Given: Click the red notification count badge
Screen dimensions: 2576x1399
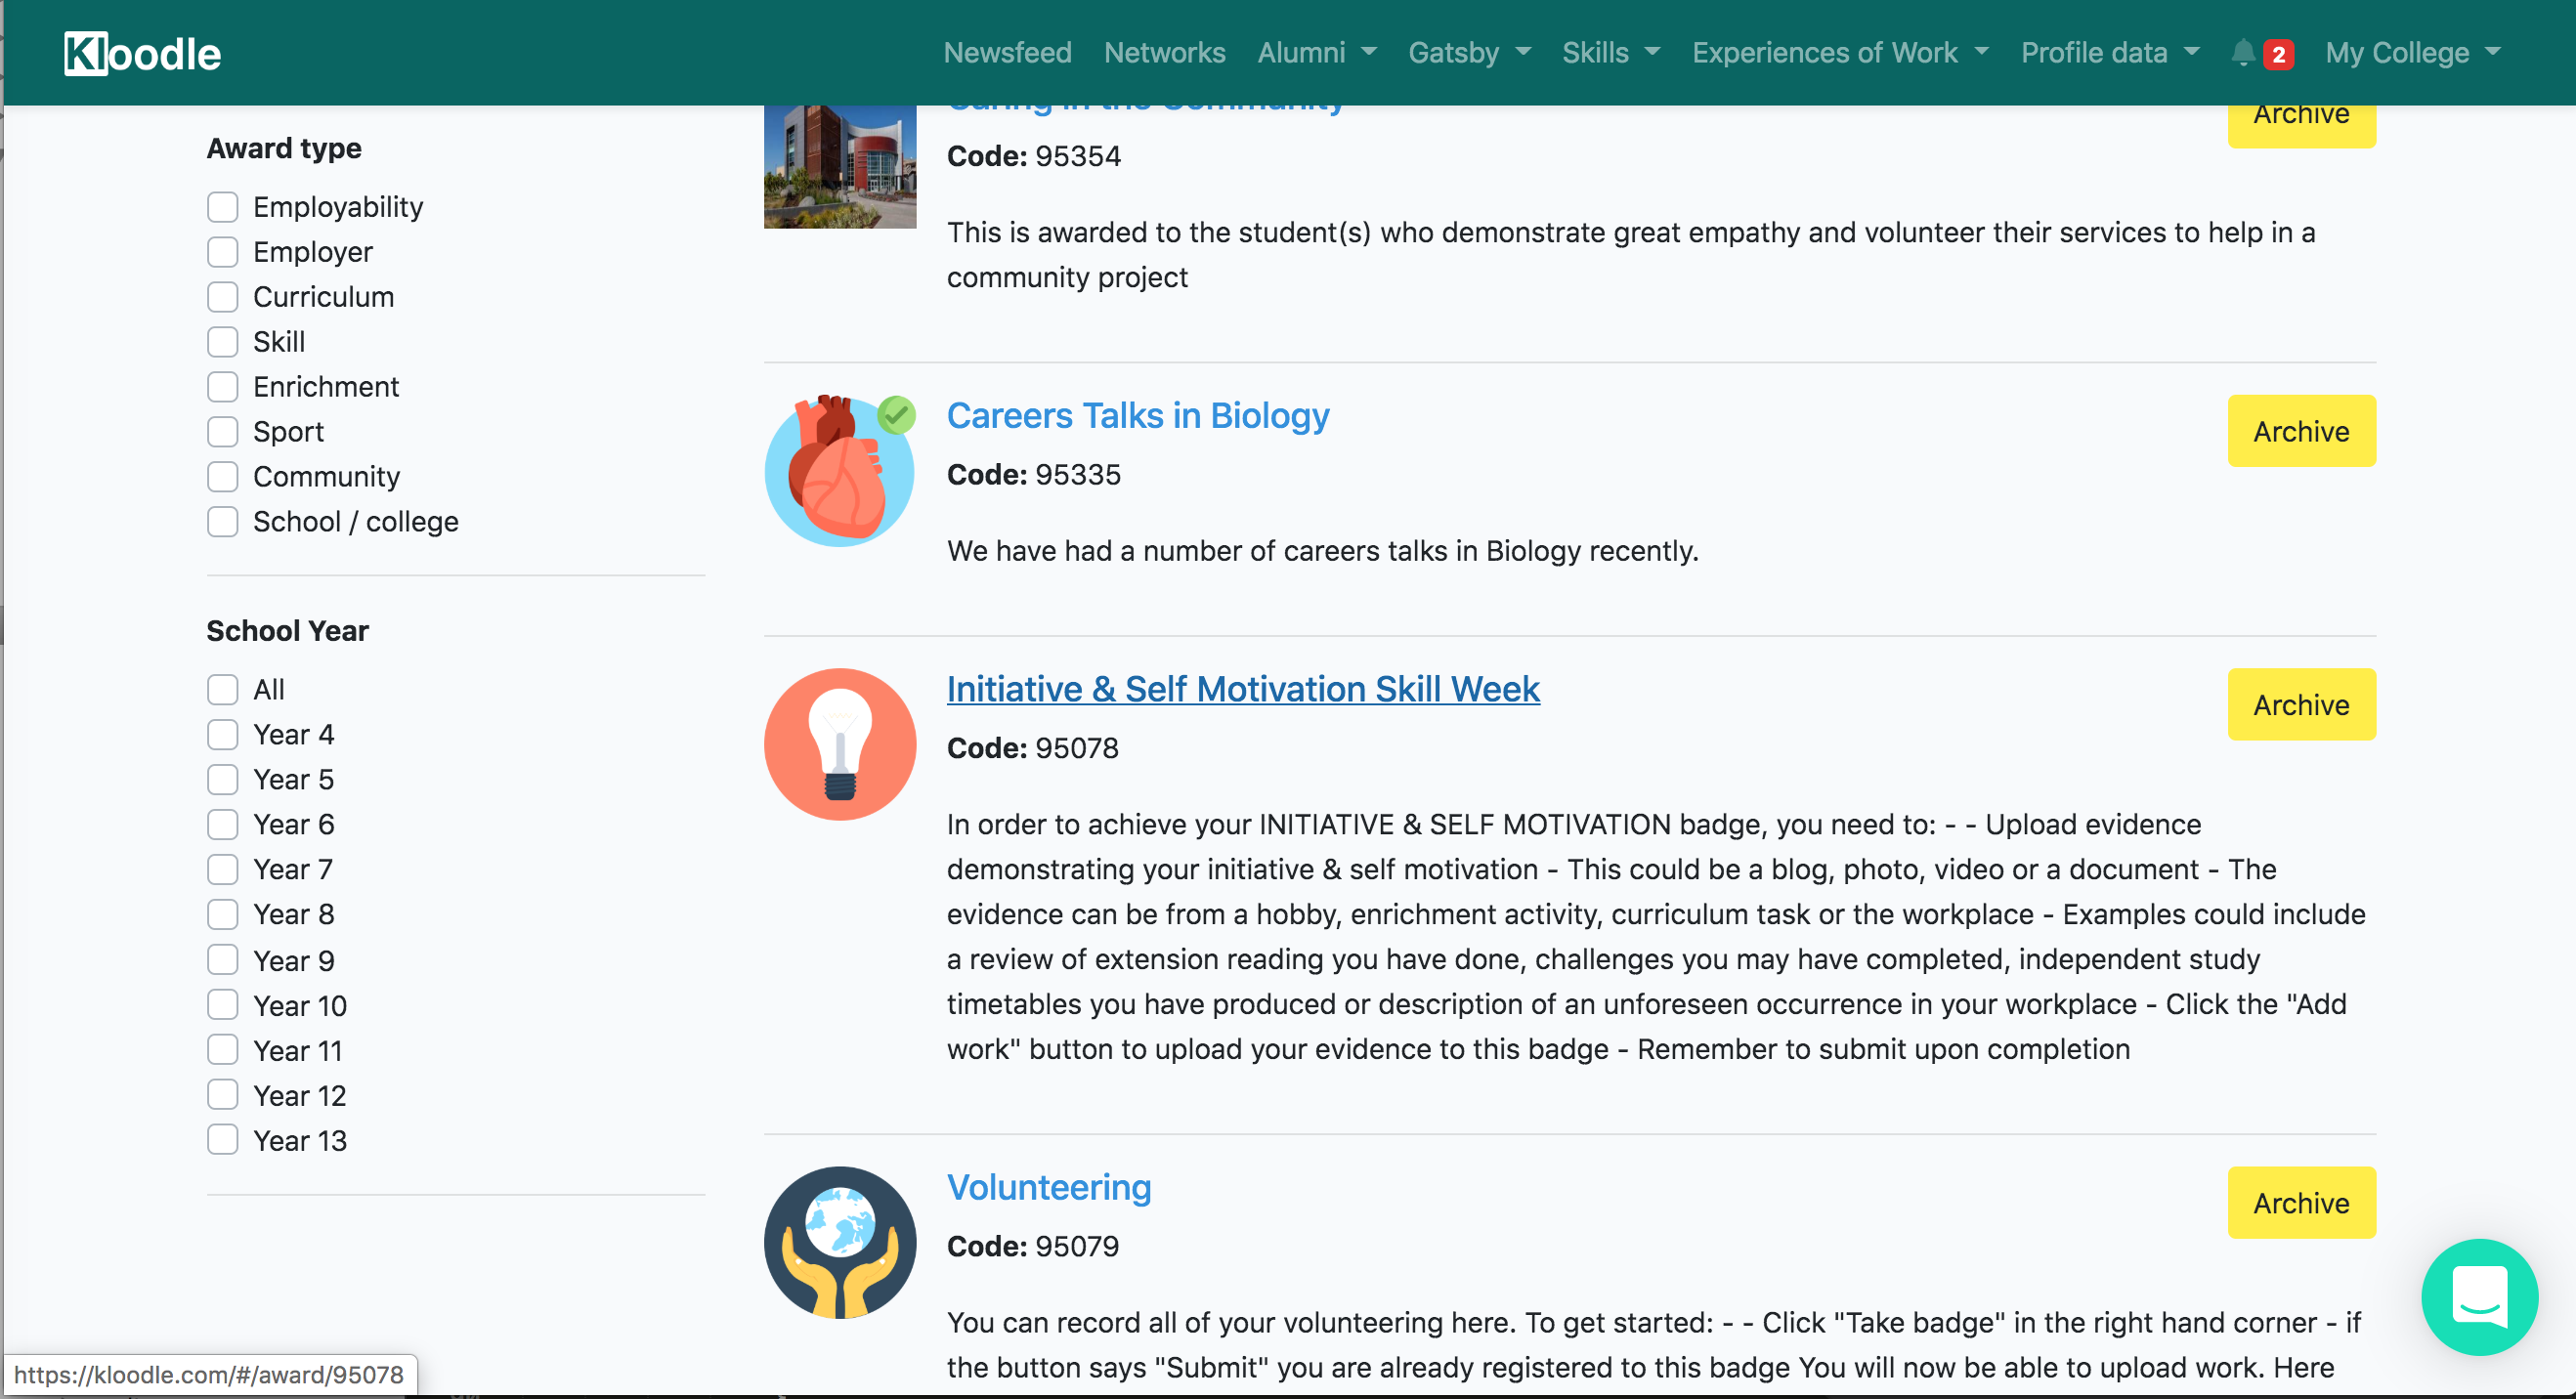Looking at the screenshot, I should (x=2278, y=54).
